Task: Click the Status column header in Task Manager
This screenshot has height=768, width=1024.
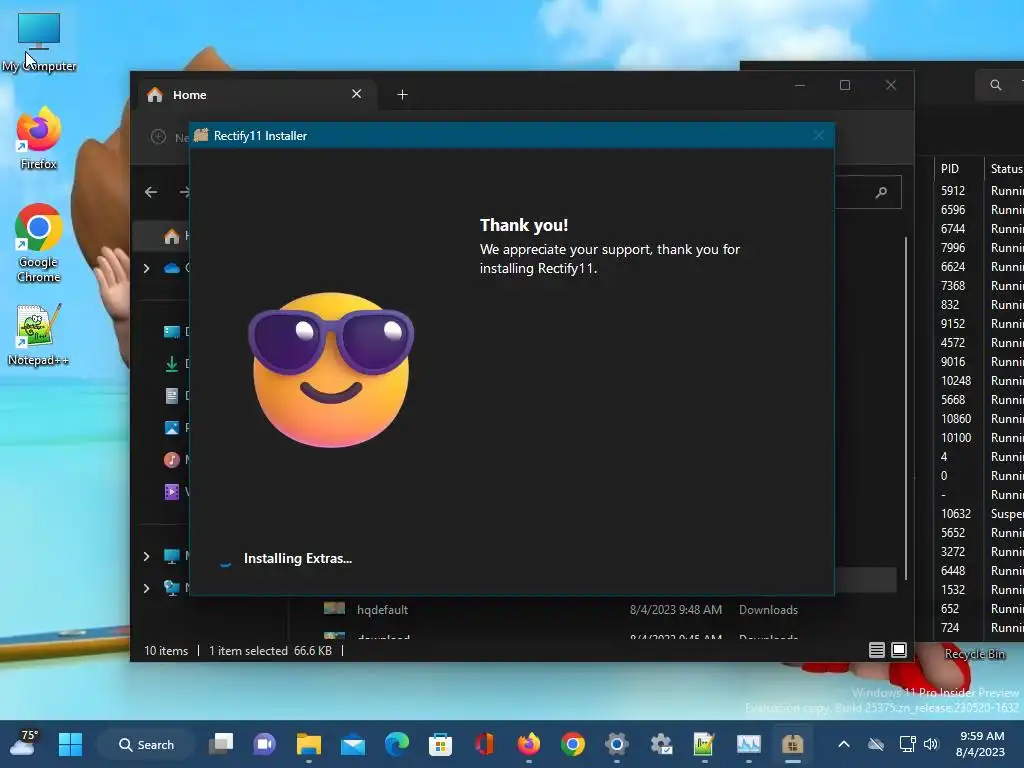Action: tap(1006, 168)
